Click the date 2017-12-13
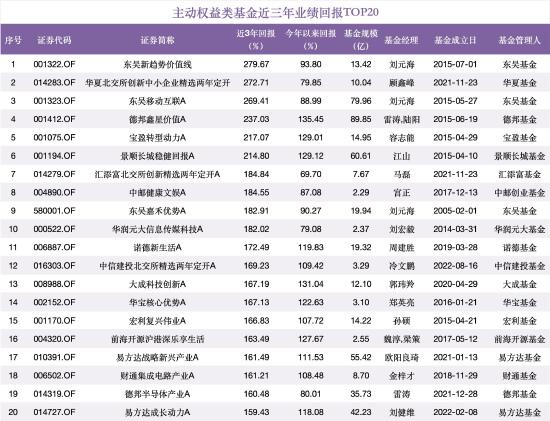 [455, 193]
